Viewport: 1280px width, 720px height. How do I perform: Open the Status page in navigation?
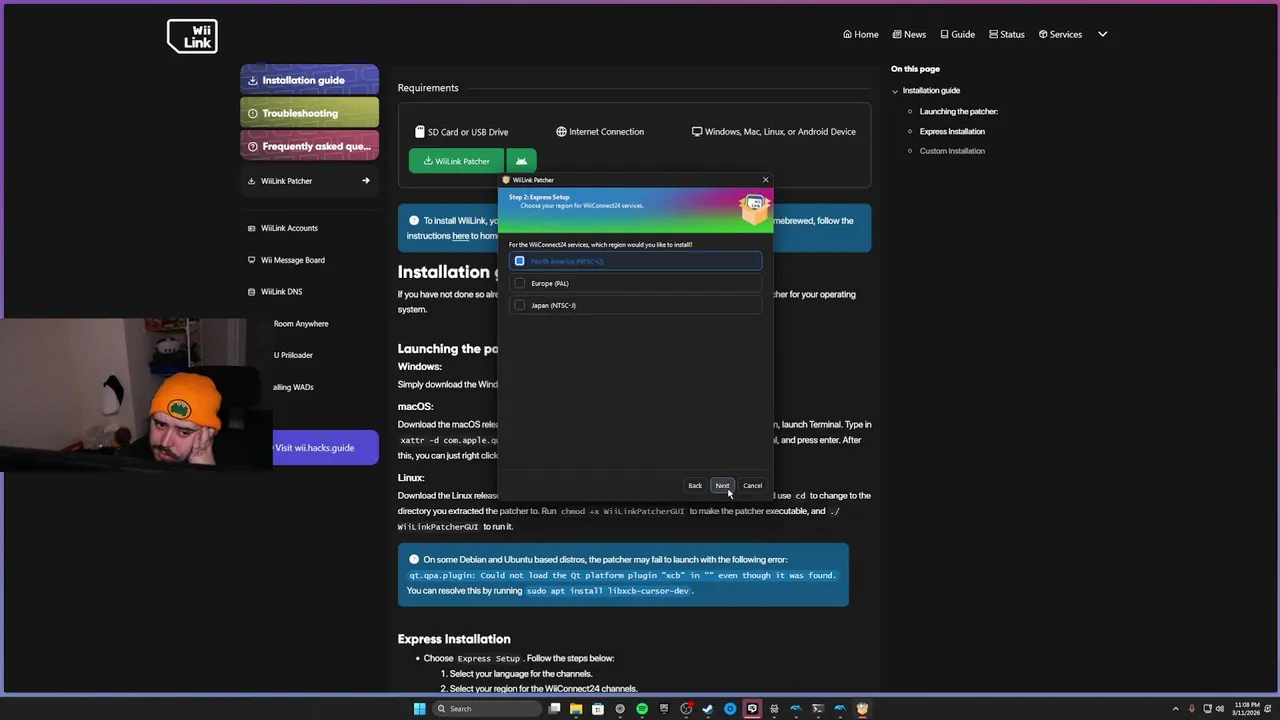(x=1006, y=34)
